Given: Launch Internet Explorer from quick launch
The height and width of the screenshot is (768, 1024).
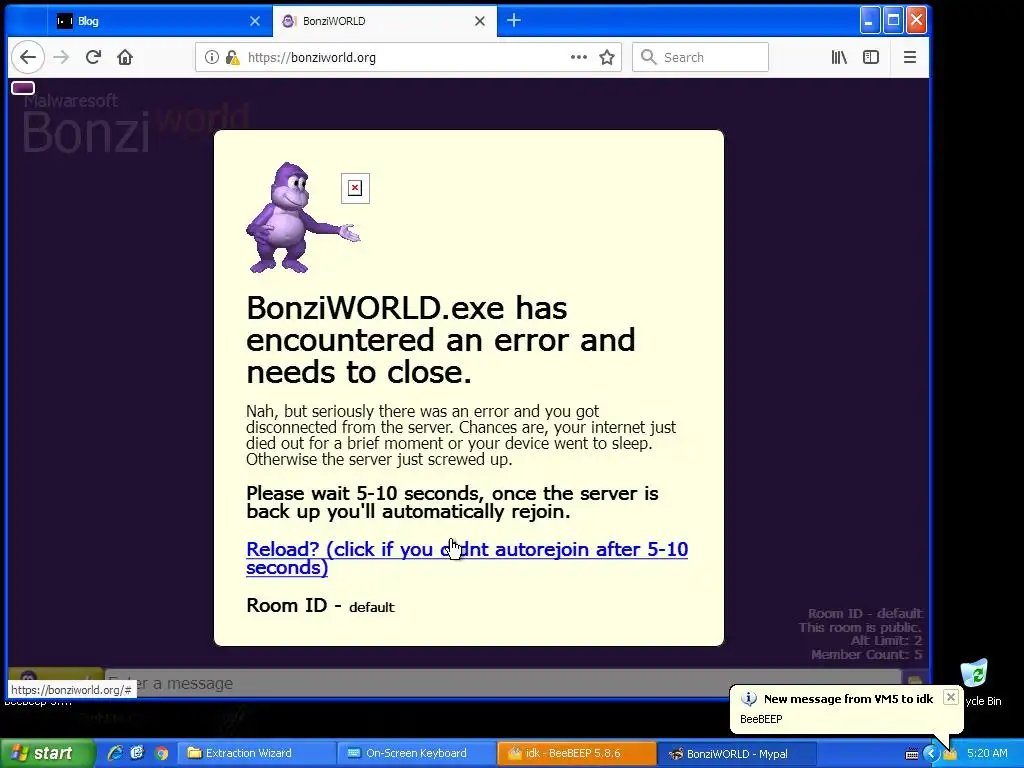Looking at the screenshot, I should click(115, 753).
